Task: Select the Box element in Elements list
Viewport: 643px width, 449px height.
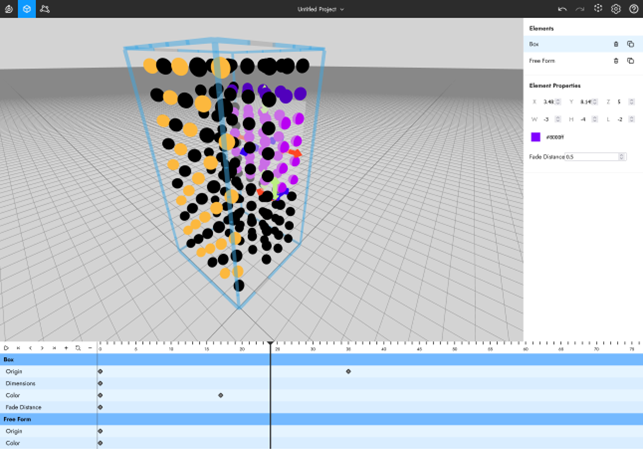Action: [583, 44]
